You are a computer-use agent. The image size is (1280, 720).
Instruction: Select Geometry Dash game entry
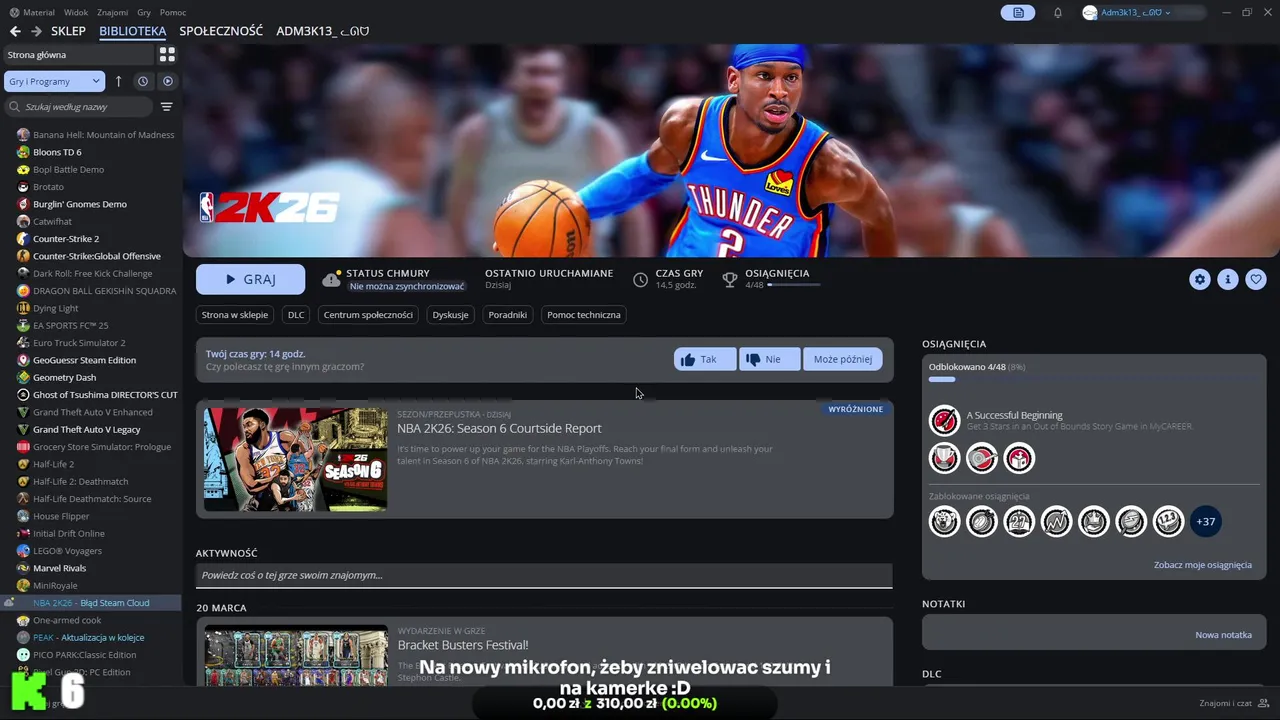tap(64, 378)
